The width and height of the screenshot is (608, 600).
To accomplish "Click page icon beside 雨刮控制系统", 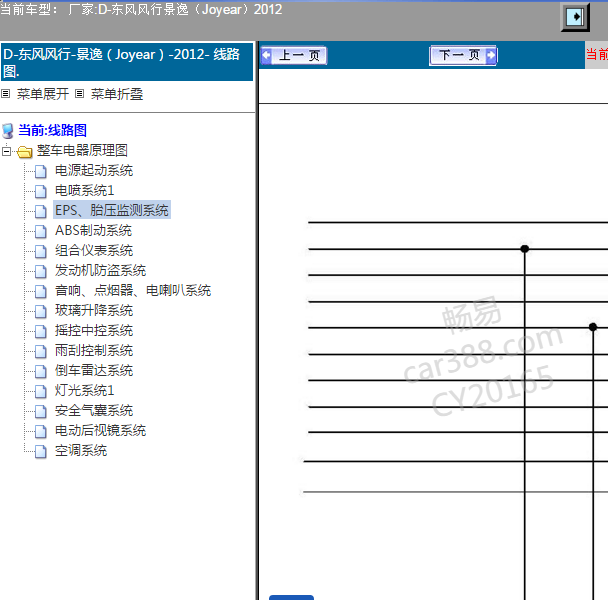I will (41, 351).
